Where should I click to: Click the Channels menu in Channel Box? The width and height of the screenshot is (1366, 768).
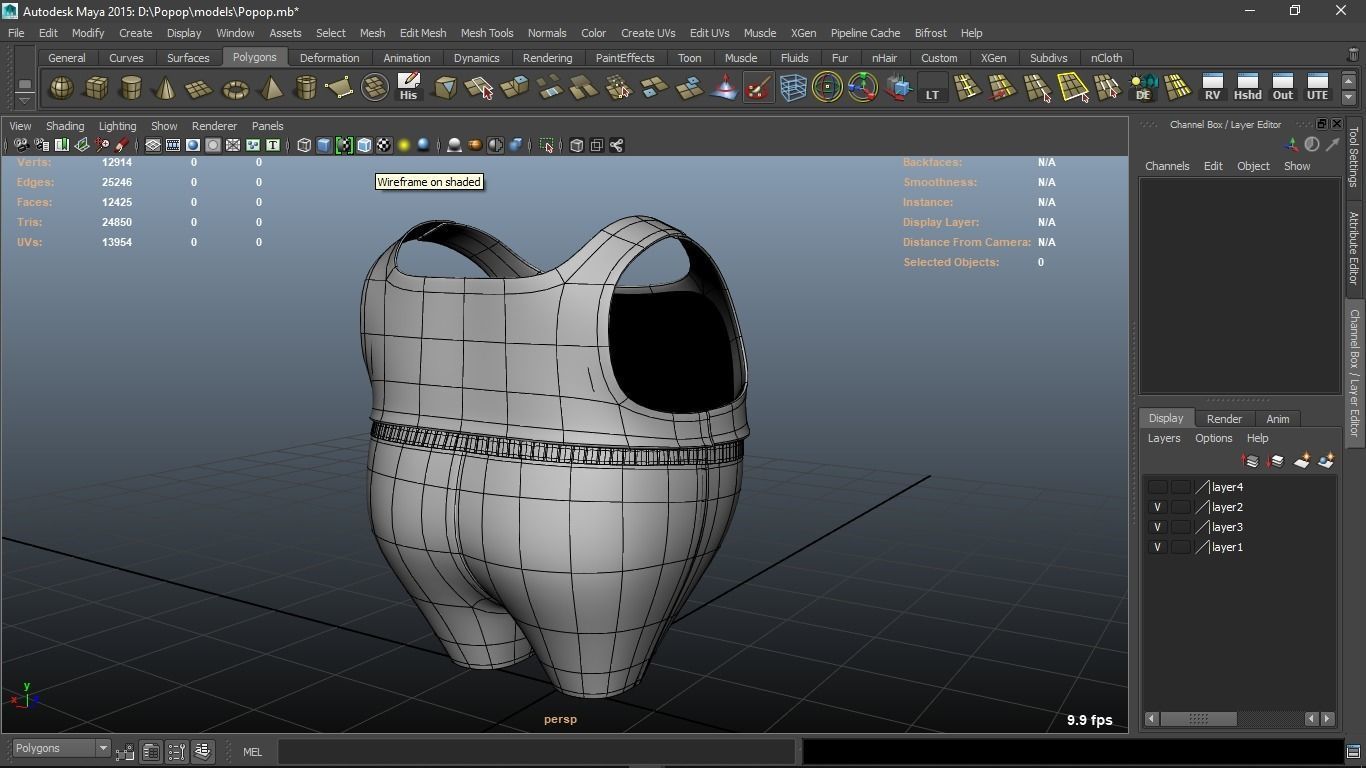[x=1167, y=166]
